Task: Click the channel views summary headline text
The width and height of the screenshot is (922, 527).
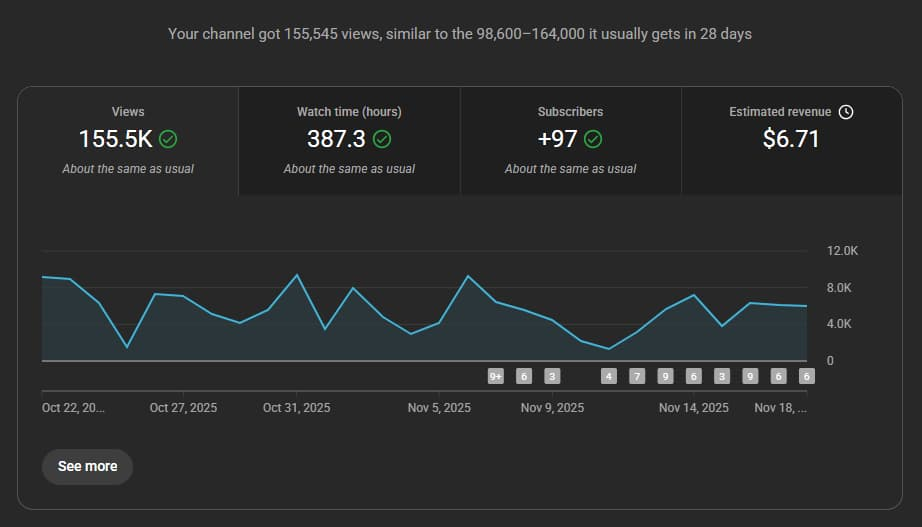Action: click(x=460, y=34)
